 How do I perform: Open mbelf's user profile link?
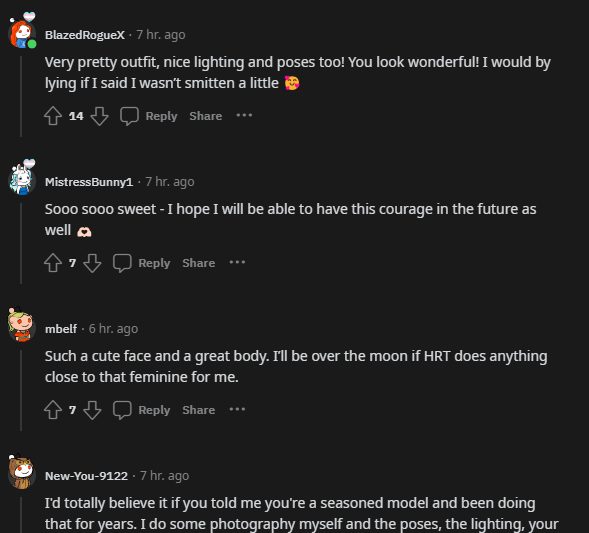coord(61,329)
